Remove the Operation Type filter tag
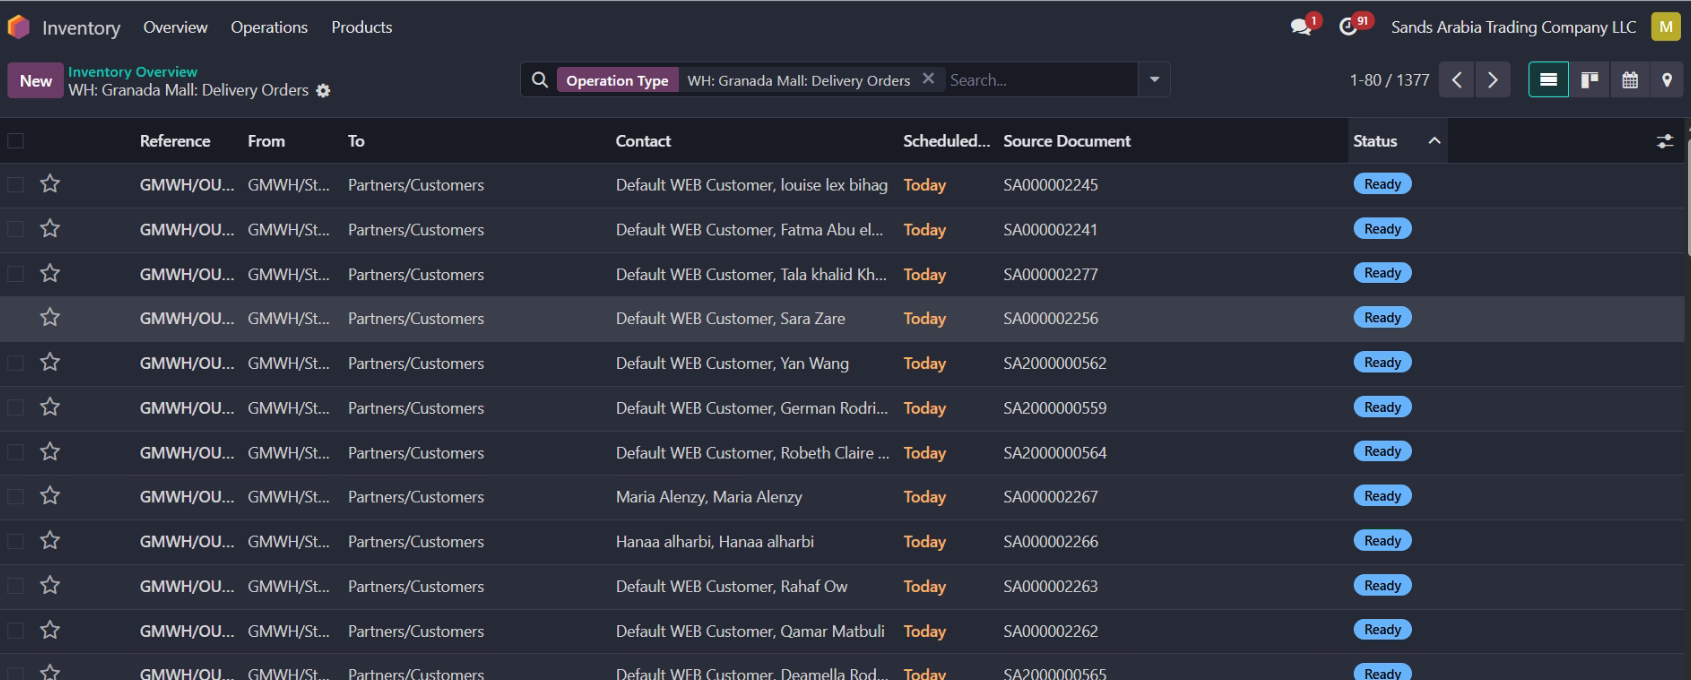Image resolution: width=1691 pixels, height=680 pixels. pyautogui.click(x=928, y=79)
